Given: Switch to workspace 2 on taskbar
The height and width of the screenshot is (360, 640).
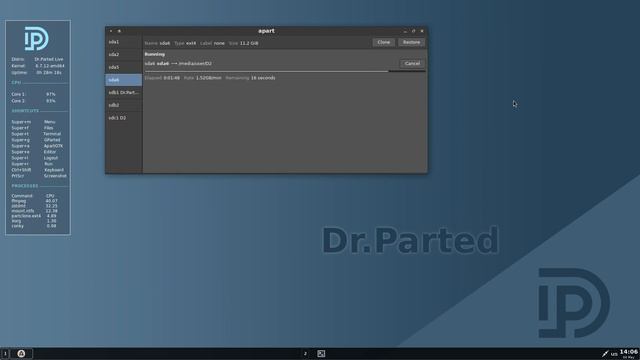Looking at the screenshot, I should coord(305,354).
